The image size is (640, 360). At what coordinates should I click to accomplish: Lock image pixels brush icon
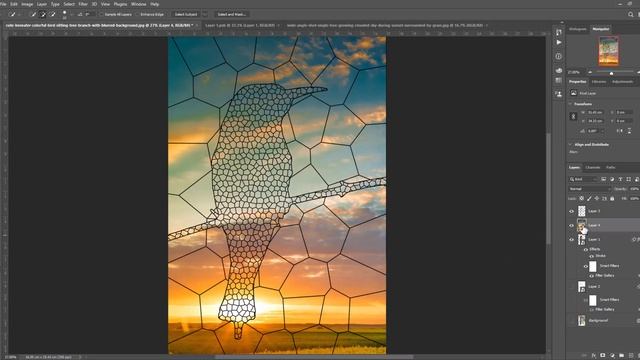coord(589,199)
